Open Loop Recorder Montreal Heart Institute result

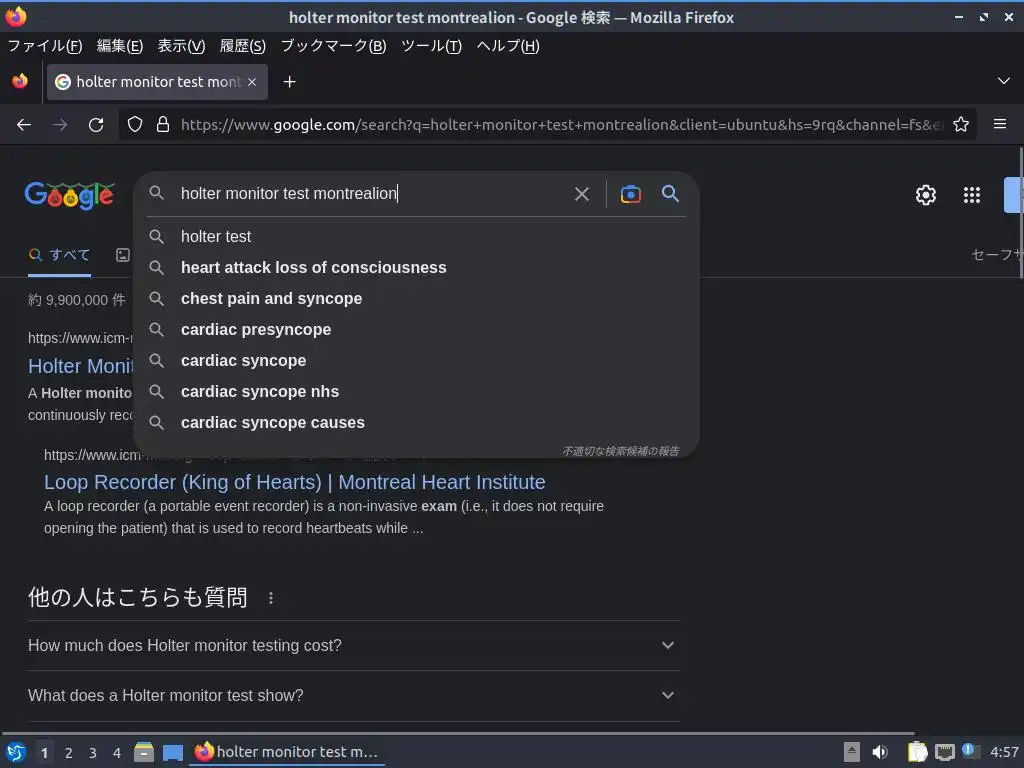click(295, 482)
